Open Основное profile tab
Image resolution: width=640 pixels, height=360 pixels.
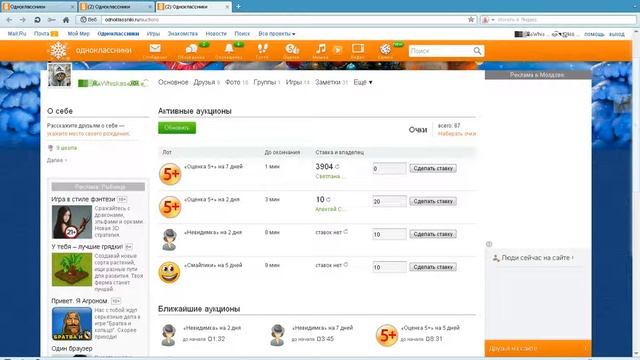click(x=173, y=82)
